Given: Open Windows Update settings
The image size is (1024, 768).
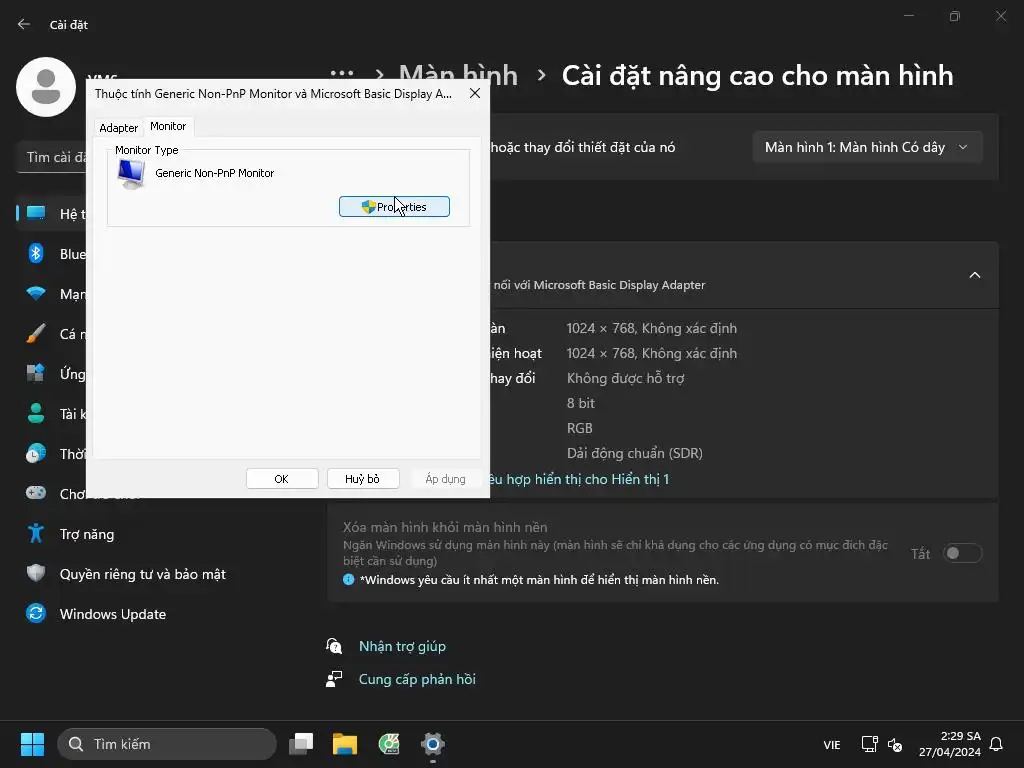Looking at the screenshot, I should click(112, 614).
